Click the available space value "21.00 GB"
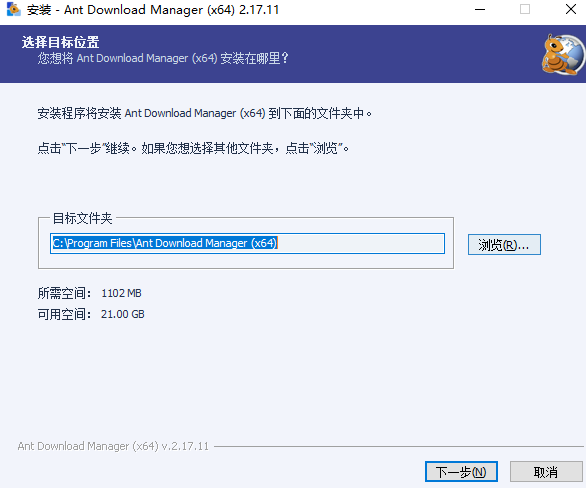This screenshot has height=488, width=586. click(x=122, y=314)
